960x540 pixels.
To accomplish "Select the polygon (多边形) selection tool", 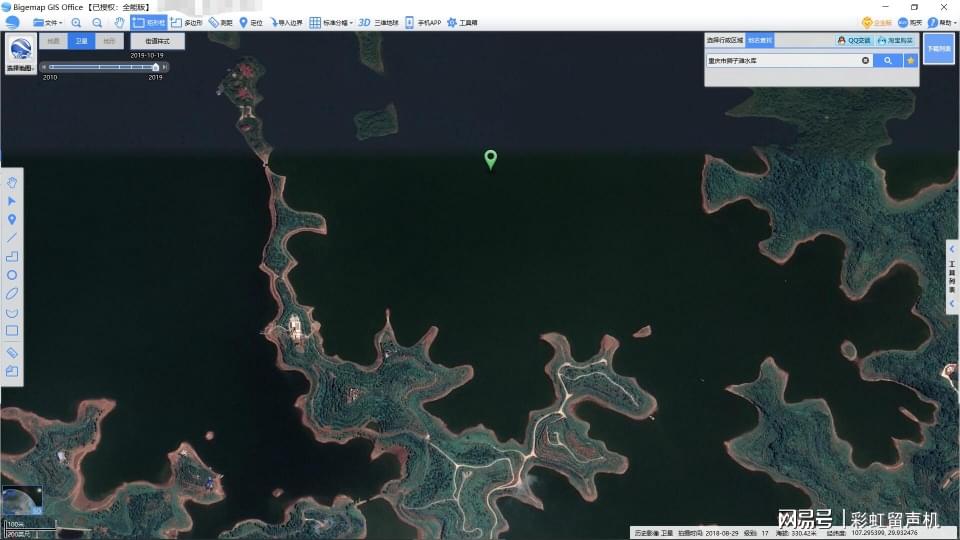I will (187, 22).
